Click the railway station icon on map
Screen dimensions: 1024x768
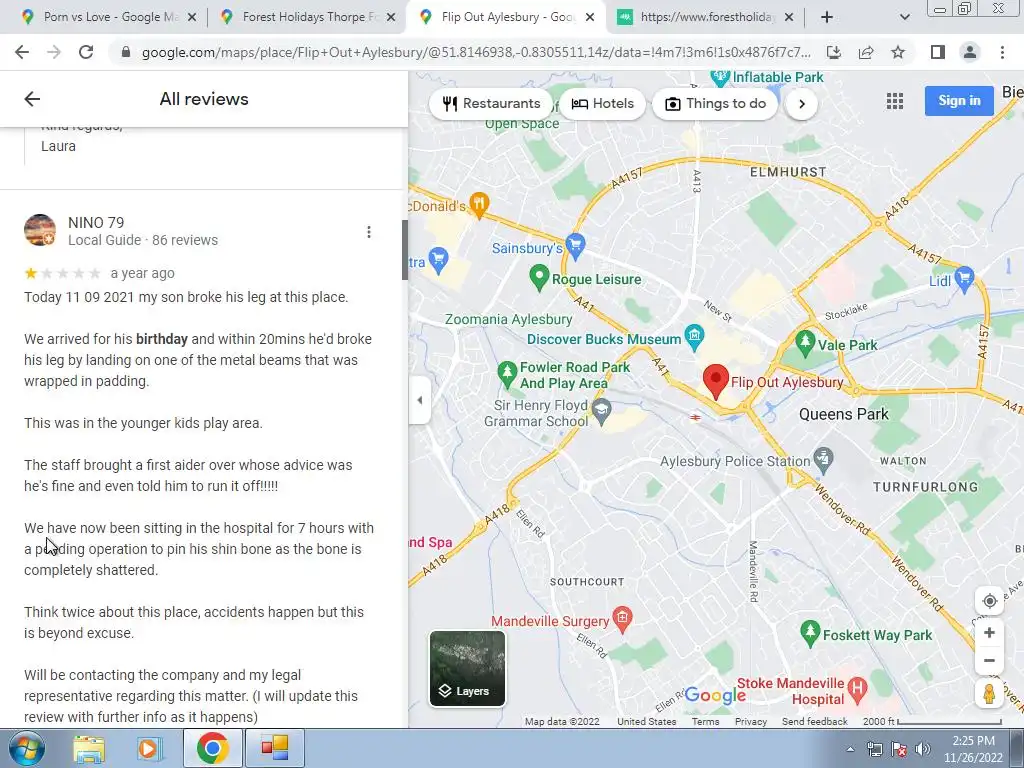pos(696,417)
